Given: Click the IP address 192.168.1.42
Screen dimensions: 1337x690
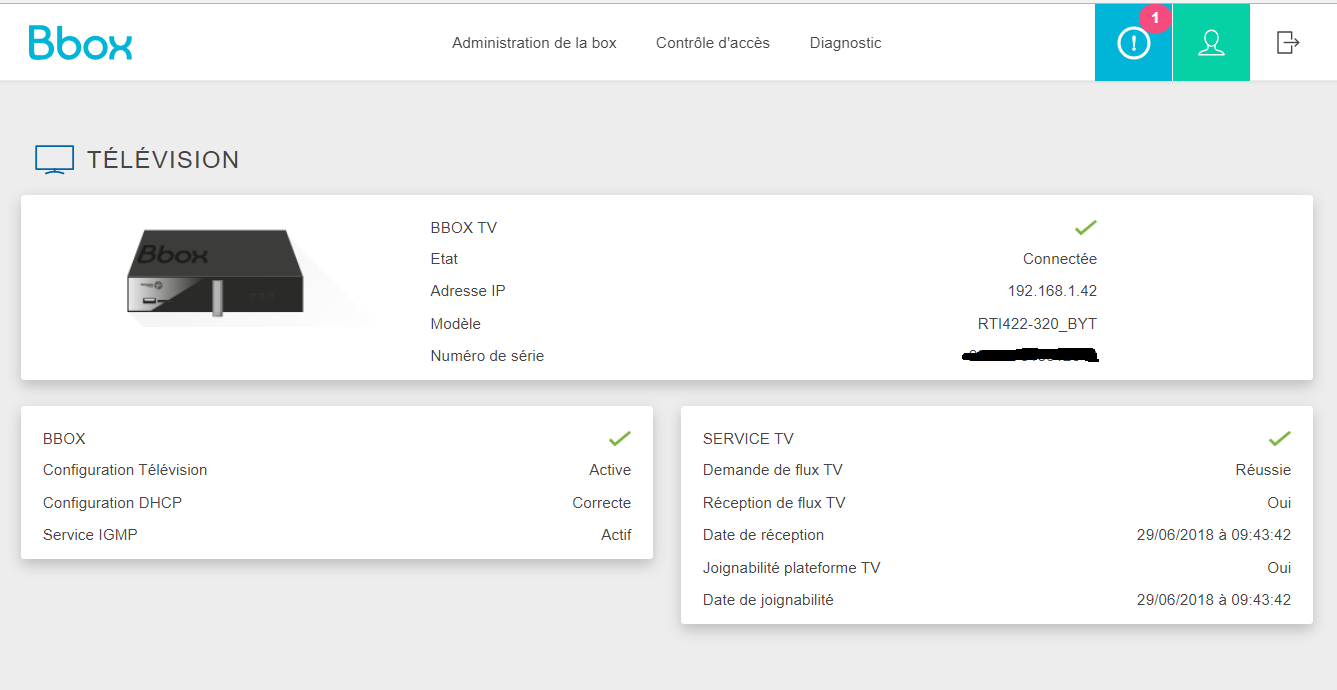Looking at the screenshot, I should (x=1053, y=291).
